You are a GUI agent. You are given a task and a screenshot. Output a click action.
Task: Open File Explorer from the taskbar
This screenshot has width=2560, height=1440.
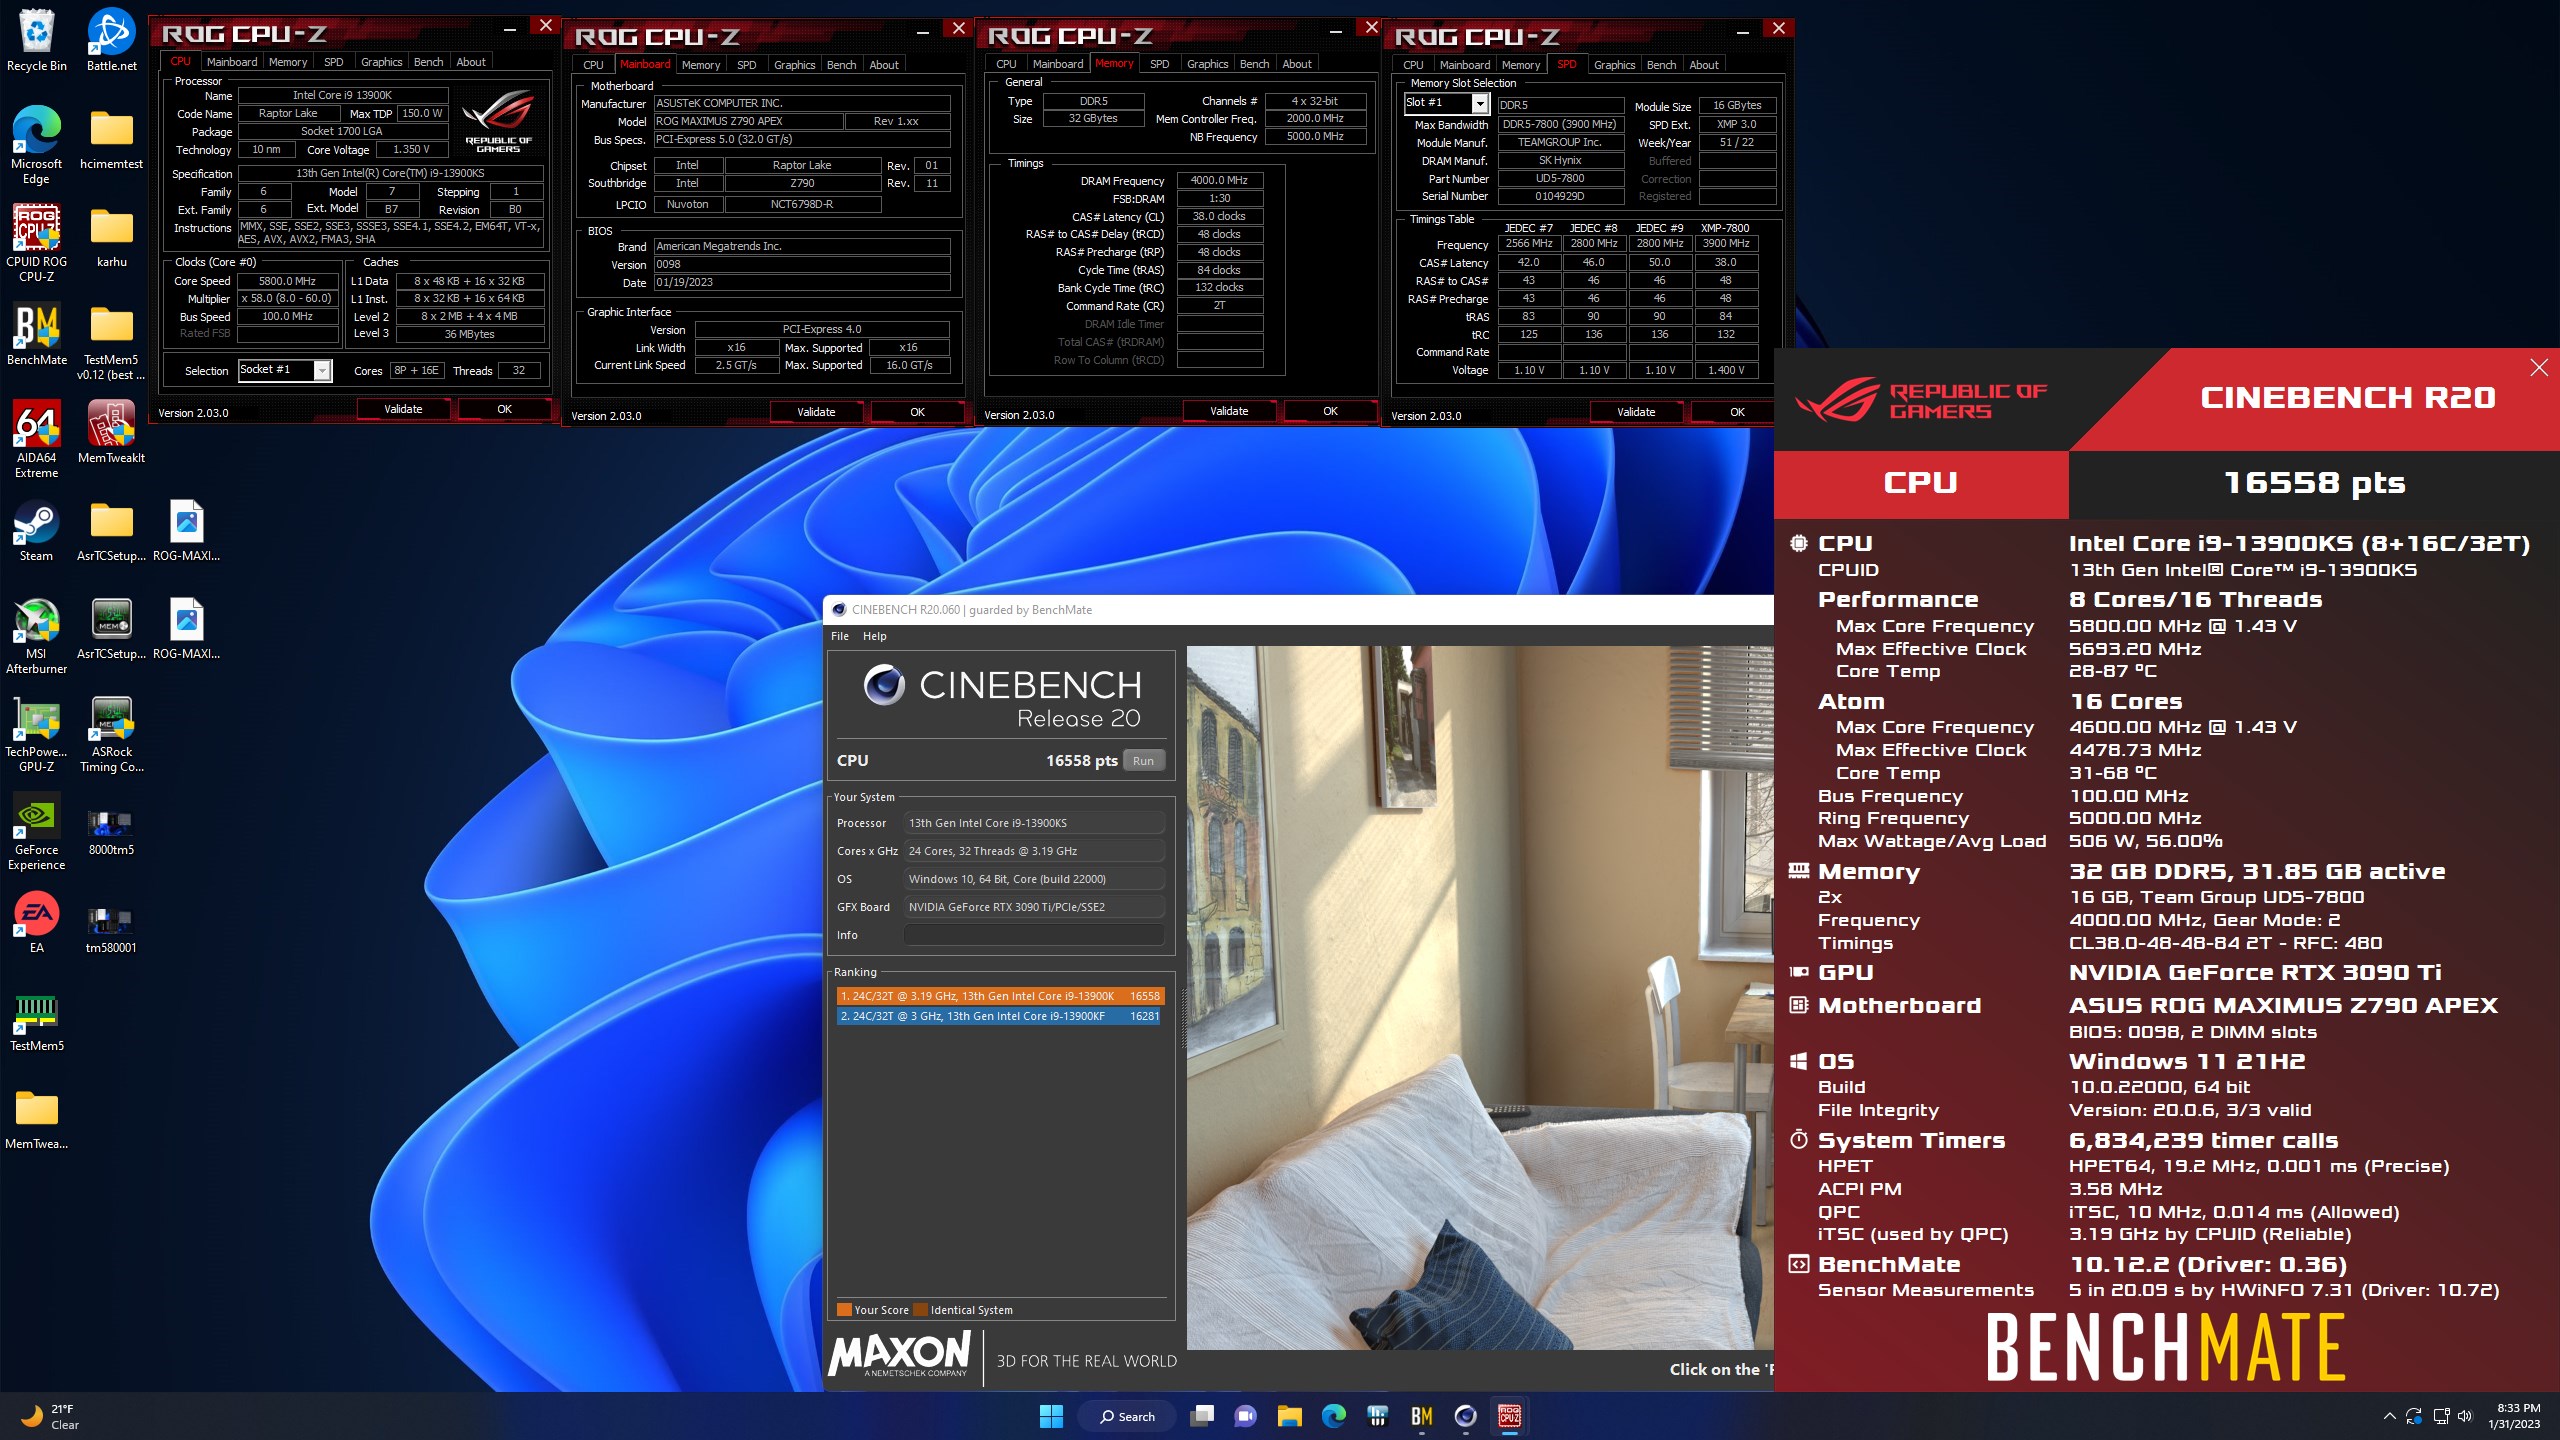point(1289,1416)
